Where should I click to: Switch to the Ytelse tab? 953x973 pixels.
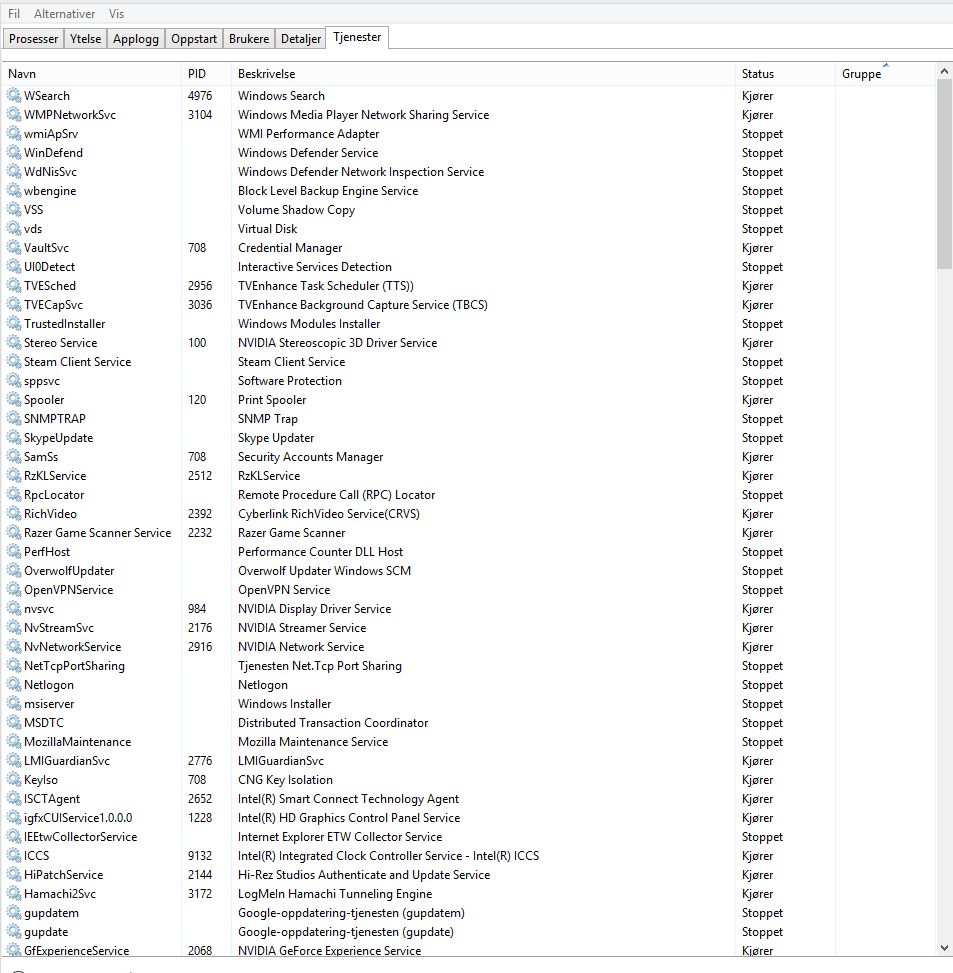click(x=86, y=38)
